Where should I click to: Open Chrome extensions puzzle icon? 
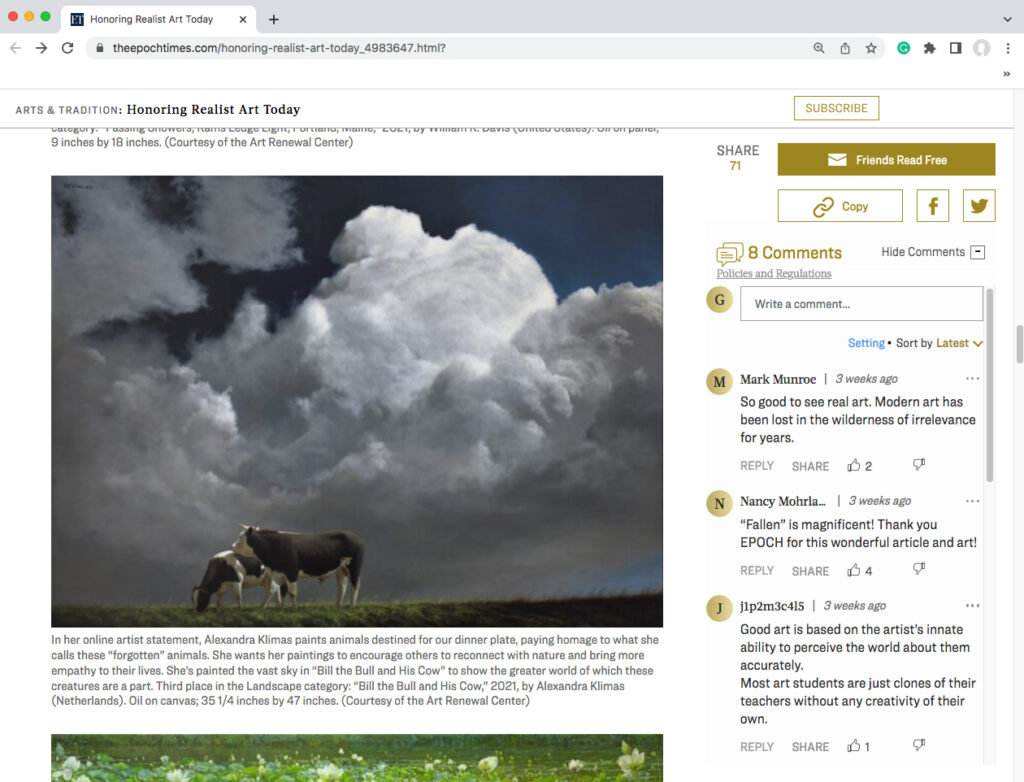tap(929, 48)
